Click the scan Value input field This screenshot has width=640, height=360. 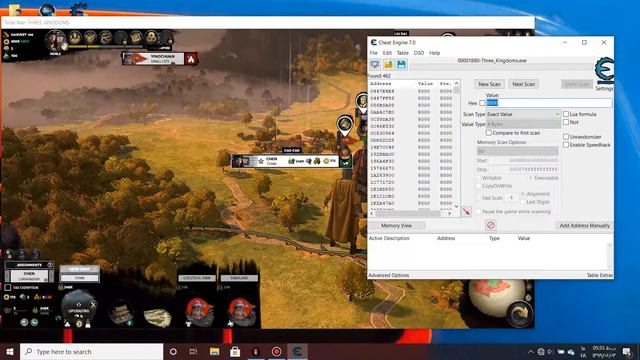(549, 103)
